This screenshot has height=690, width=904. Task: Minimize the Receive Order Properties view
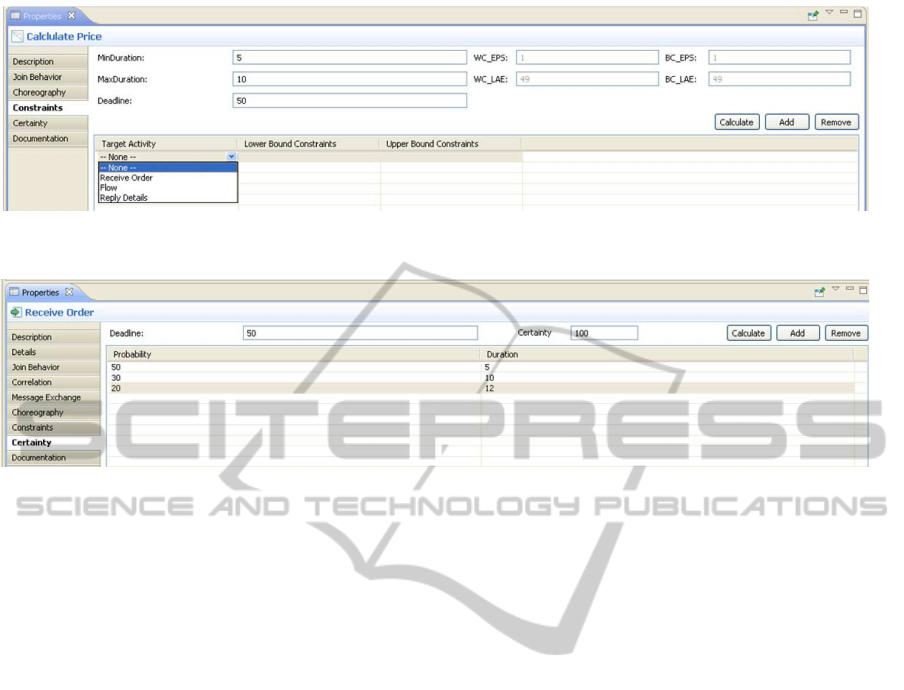[850, 289]
